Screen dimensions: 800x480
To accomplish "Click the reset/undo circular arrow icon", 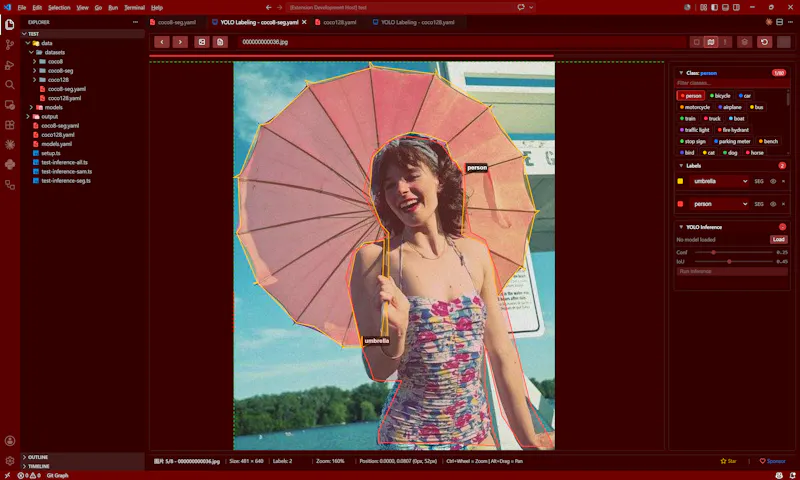I will point(764,42).
